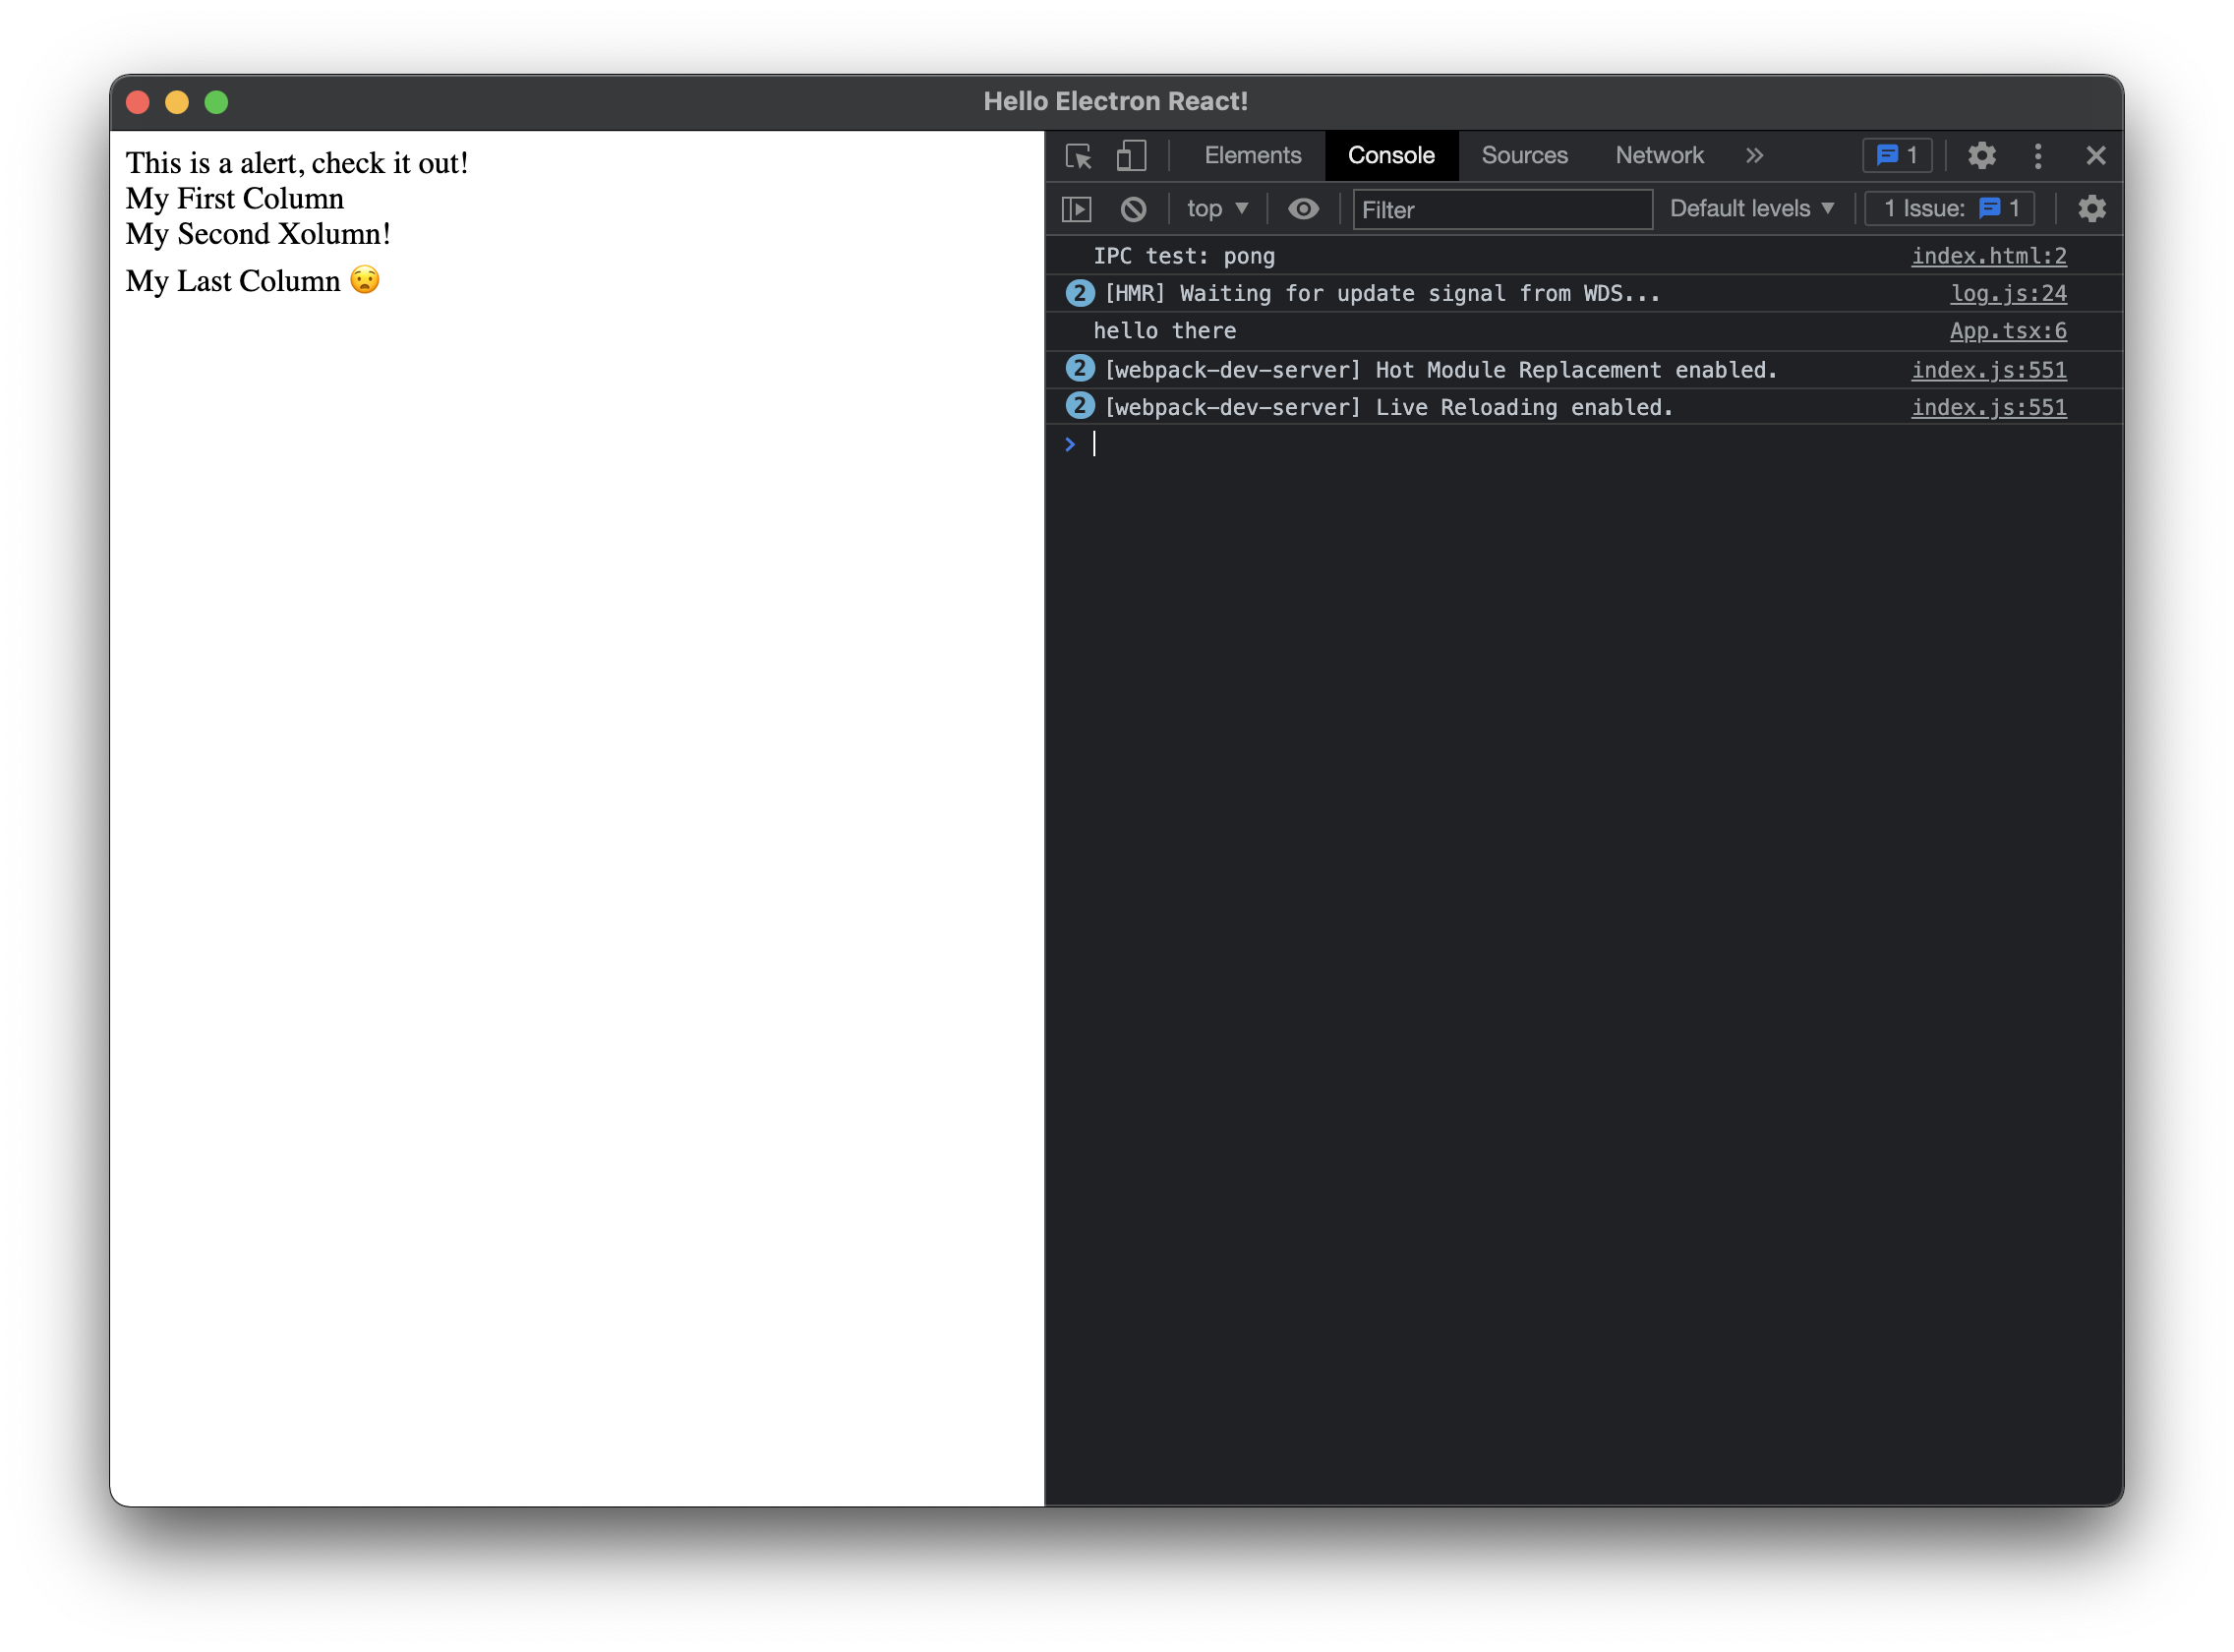Switch to the Sources tab
Image resolution: width=2234 pixels, height=1652 pixels.
click(x=1524, y=156)
